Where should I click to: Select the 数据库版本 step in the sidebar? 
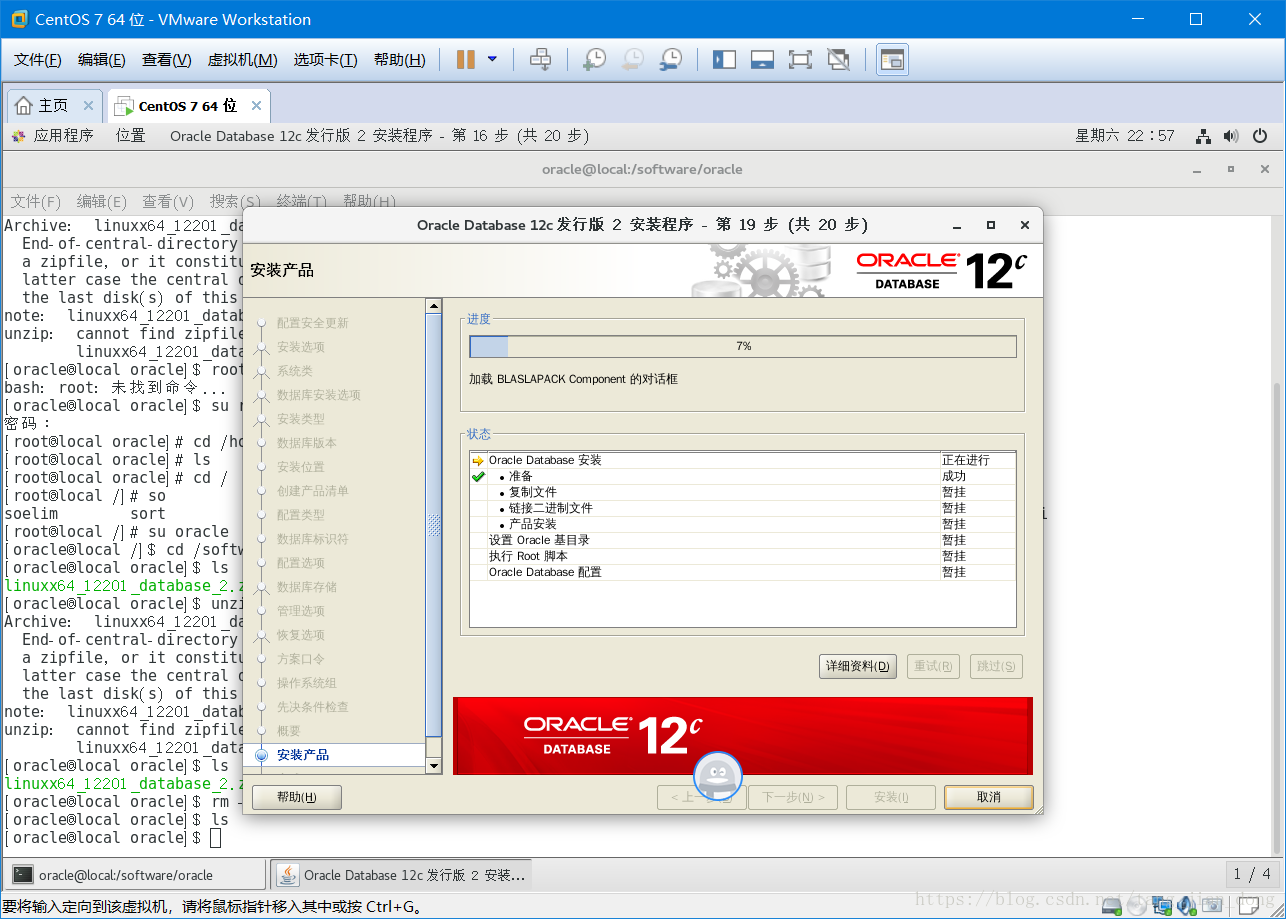[x=306, y=443]
